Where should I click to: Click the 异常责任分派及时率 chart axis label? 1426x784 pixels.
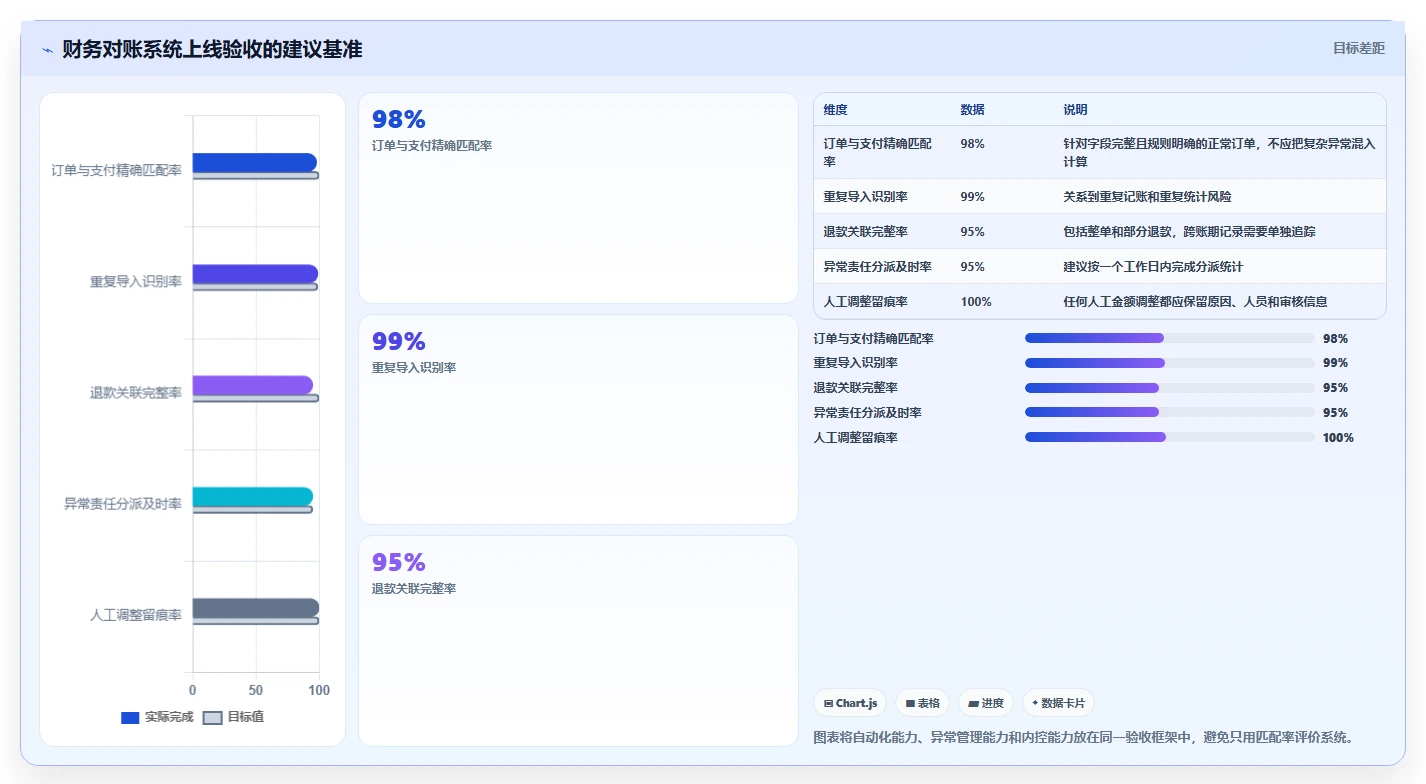coord(122,504)
